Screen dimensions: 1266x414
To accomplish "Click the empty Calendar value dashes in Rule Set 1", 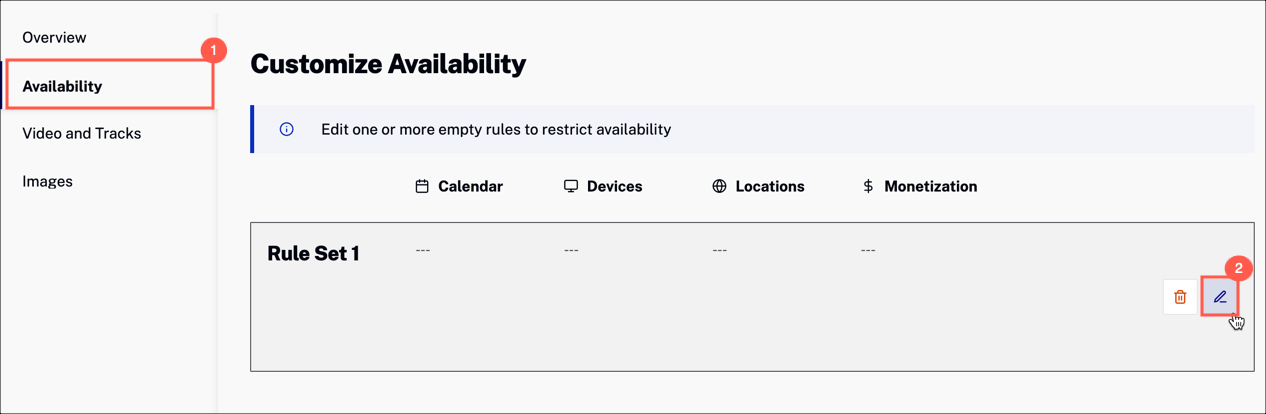I will tap(423, 250).
